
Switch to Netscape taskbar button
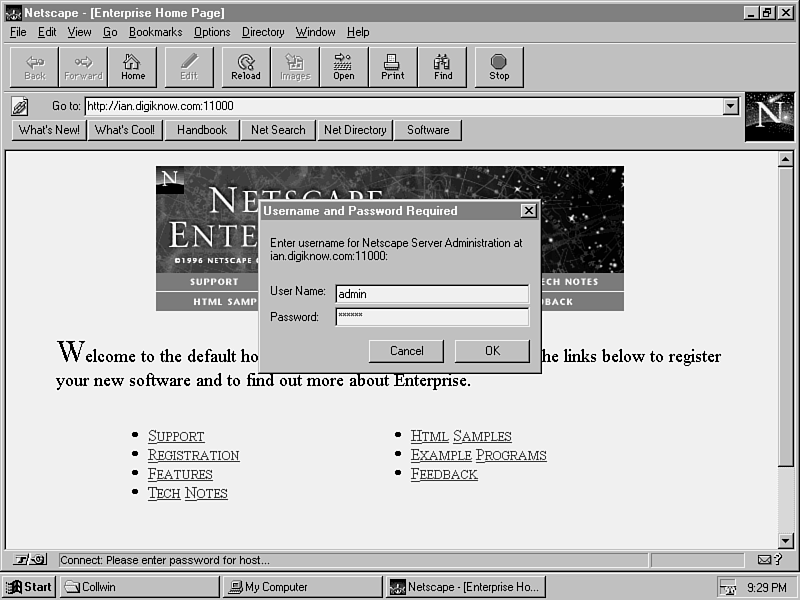pyautogui.click(x=465, y=587)
